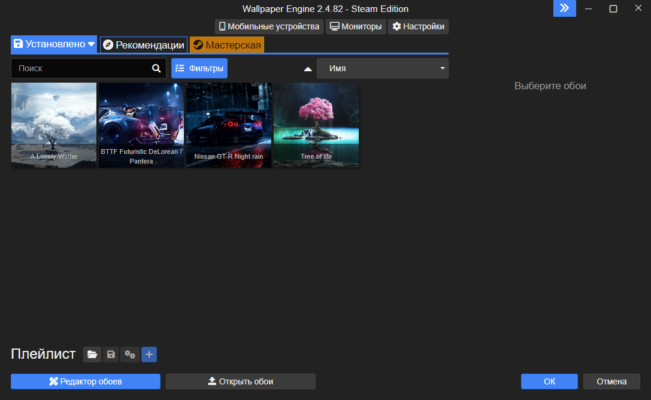The width and height of the screenshot is (651, 400).
Task: Select Nissan GT-R Night rain wallpaper
Action: pyautogui.click(x=229, y=125)
